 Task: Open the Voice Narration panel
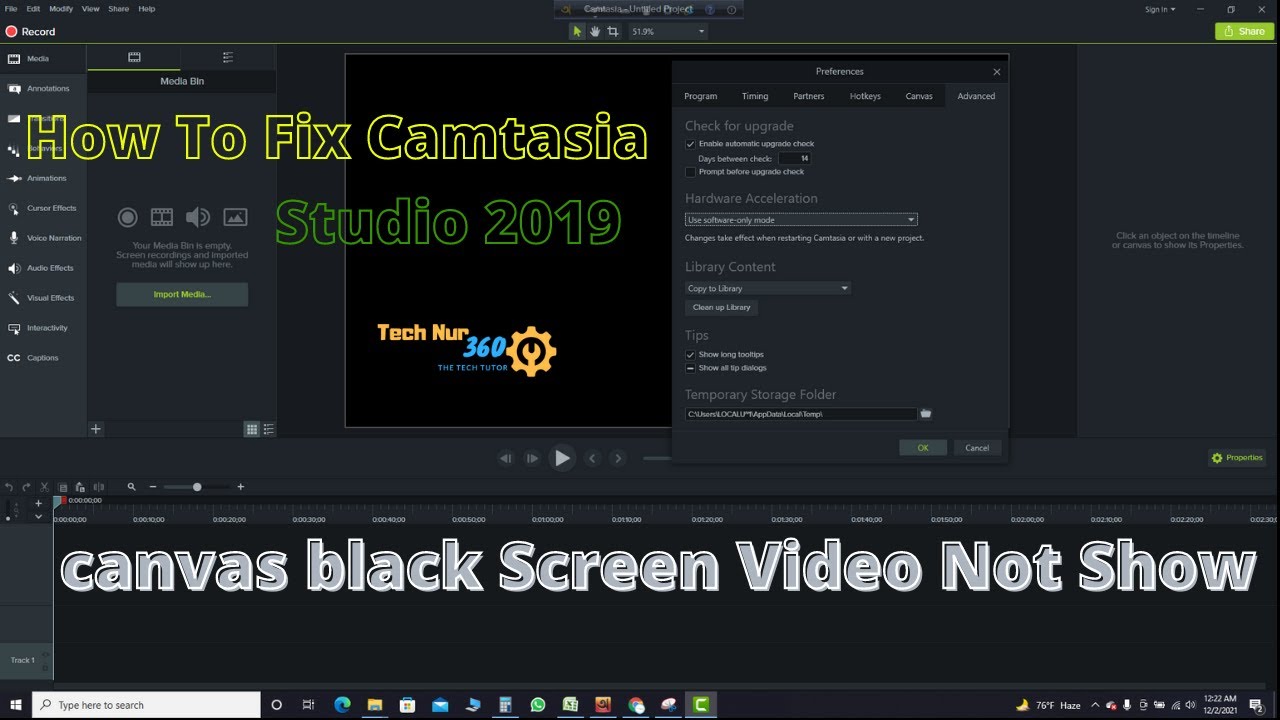pyautogui.click(x=43, y=238)
